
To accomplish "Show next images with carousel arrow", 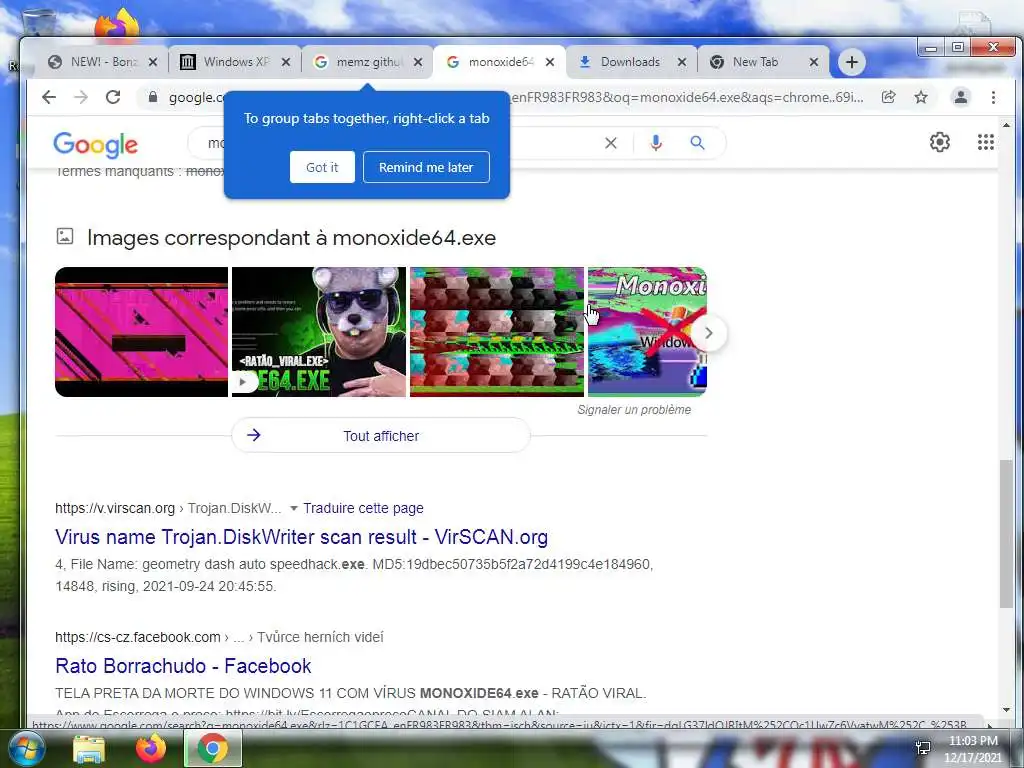I will (x=709, y=333).
